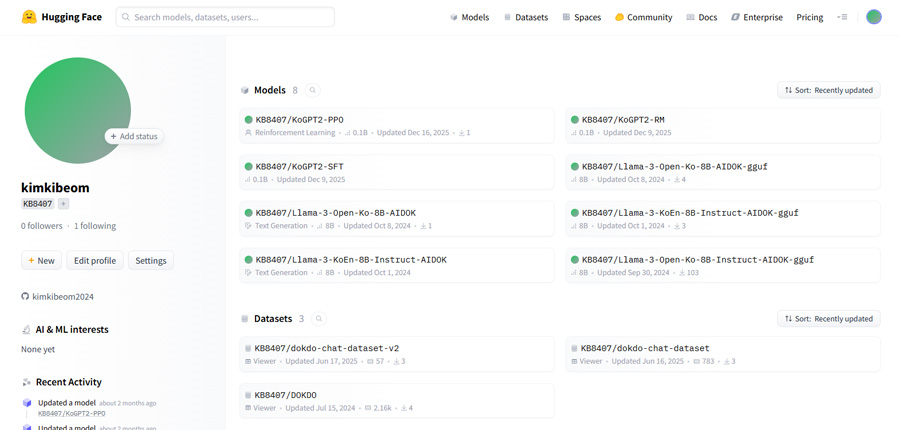Open the more options navbar menu icon
900x430 pixels.
[842, 17]
